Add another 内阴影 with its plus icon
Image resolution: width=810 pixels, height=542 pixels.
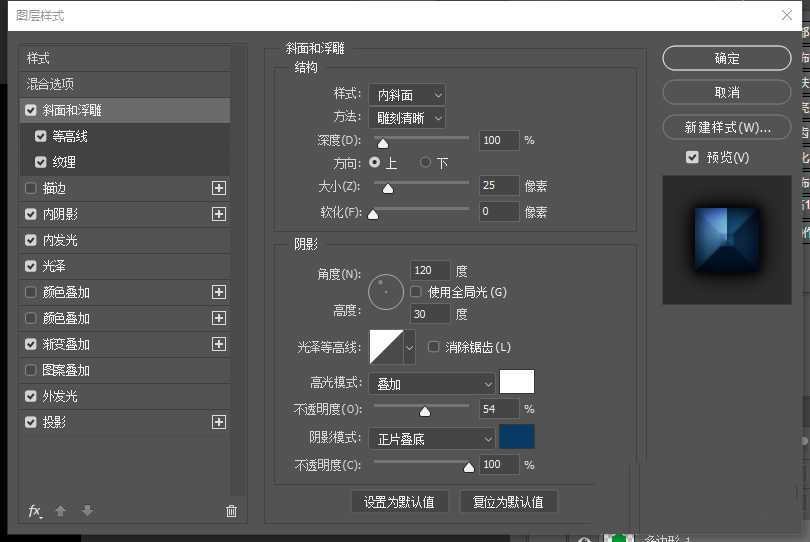pyautogui.click(x=219, y=214)
